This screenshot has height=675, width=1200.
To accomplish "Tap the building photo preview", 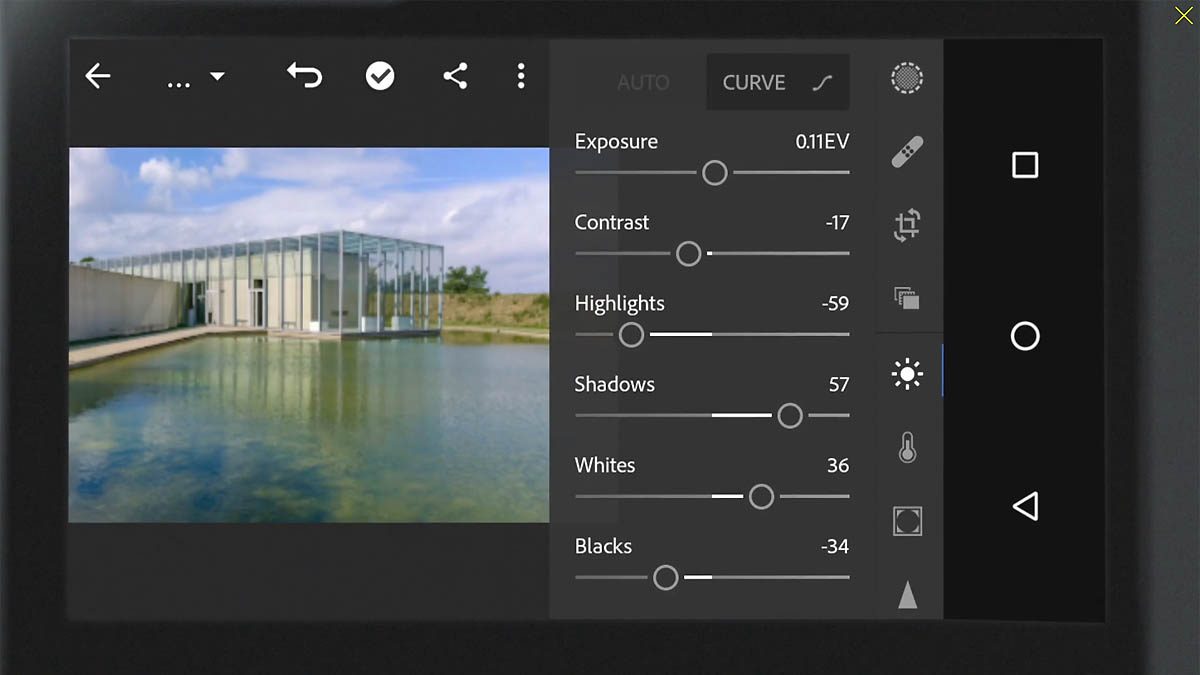I will (309, 335).
